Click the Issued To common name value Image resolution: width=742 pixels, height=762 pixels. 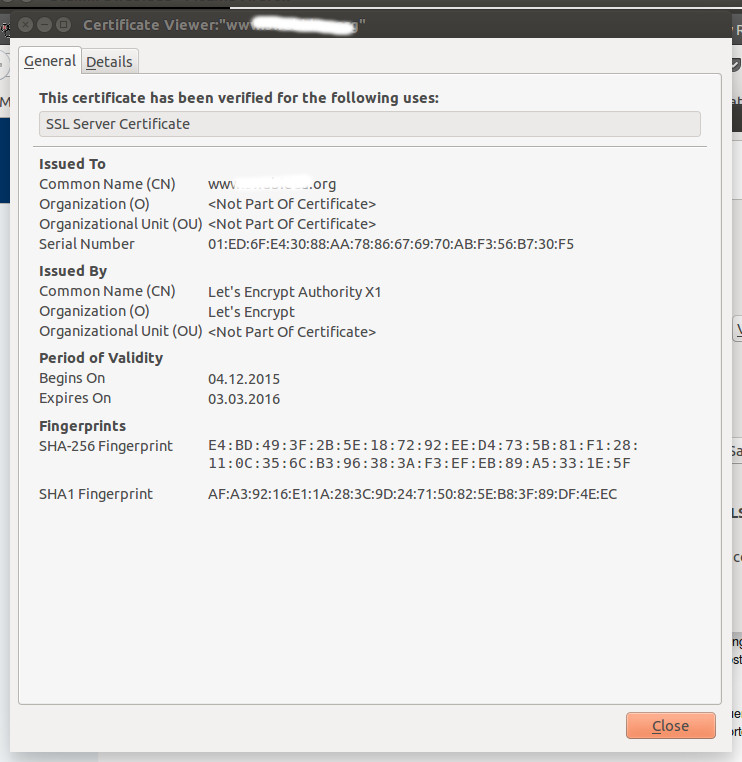tap(272, 184)
